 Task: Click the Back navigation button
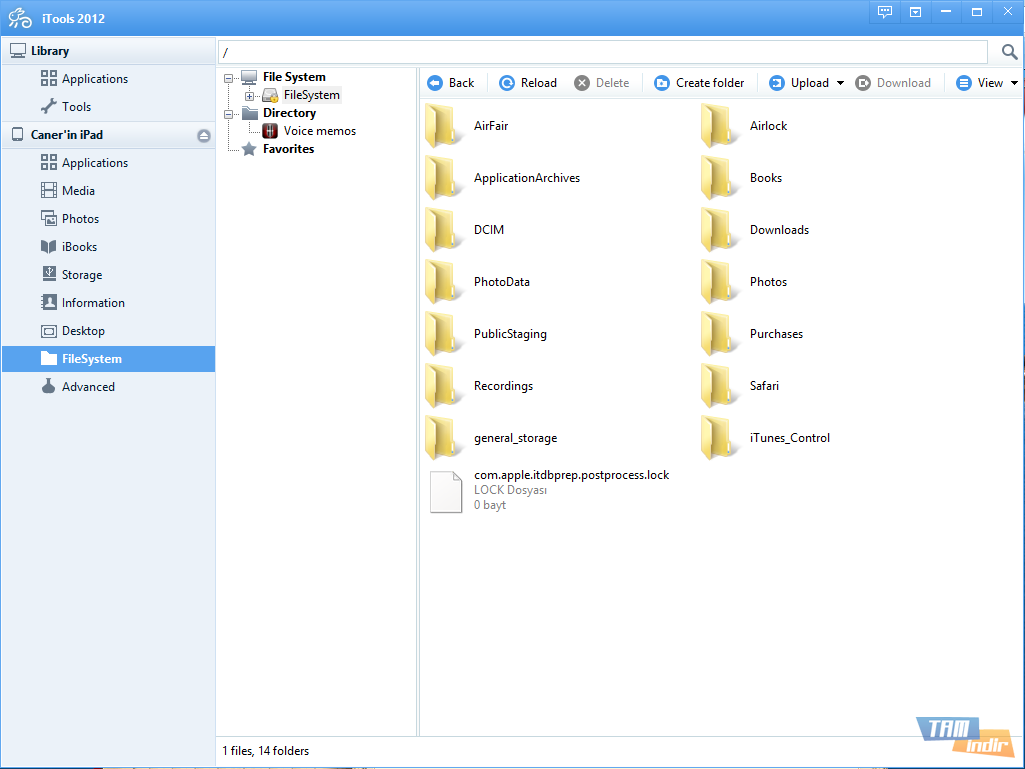(451, 82)
